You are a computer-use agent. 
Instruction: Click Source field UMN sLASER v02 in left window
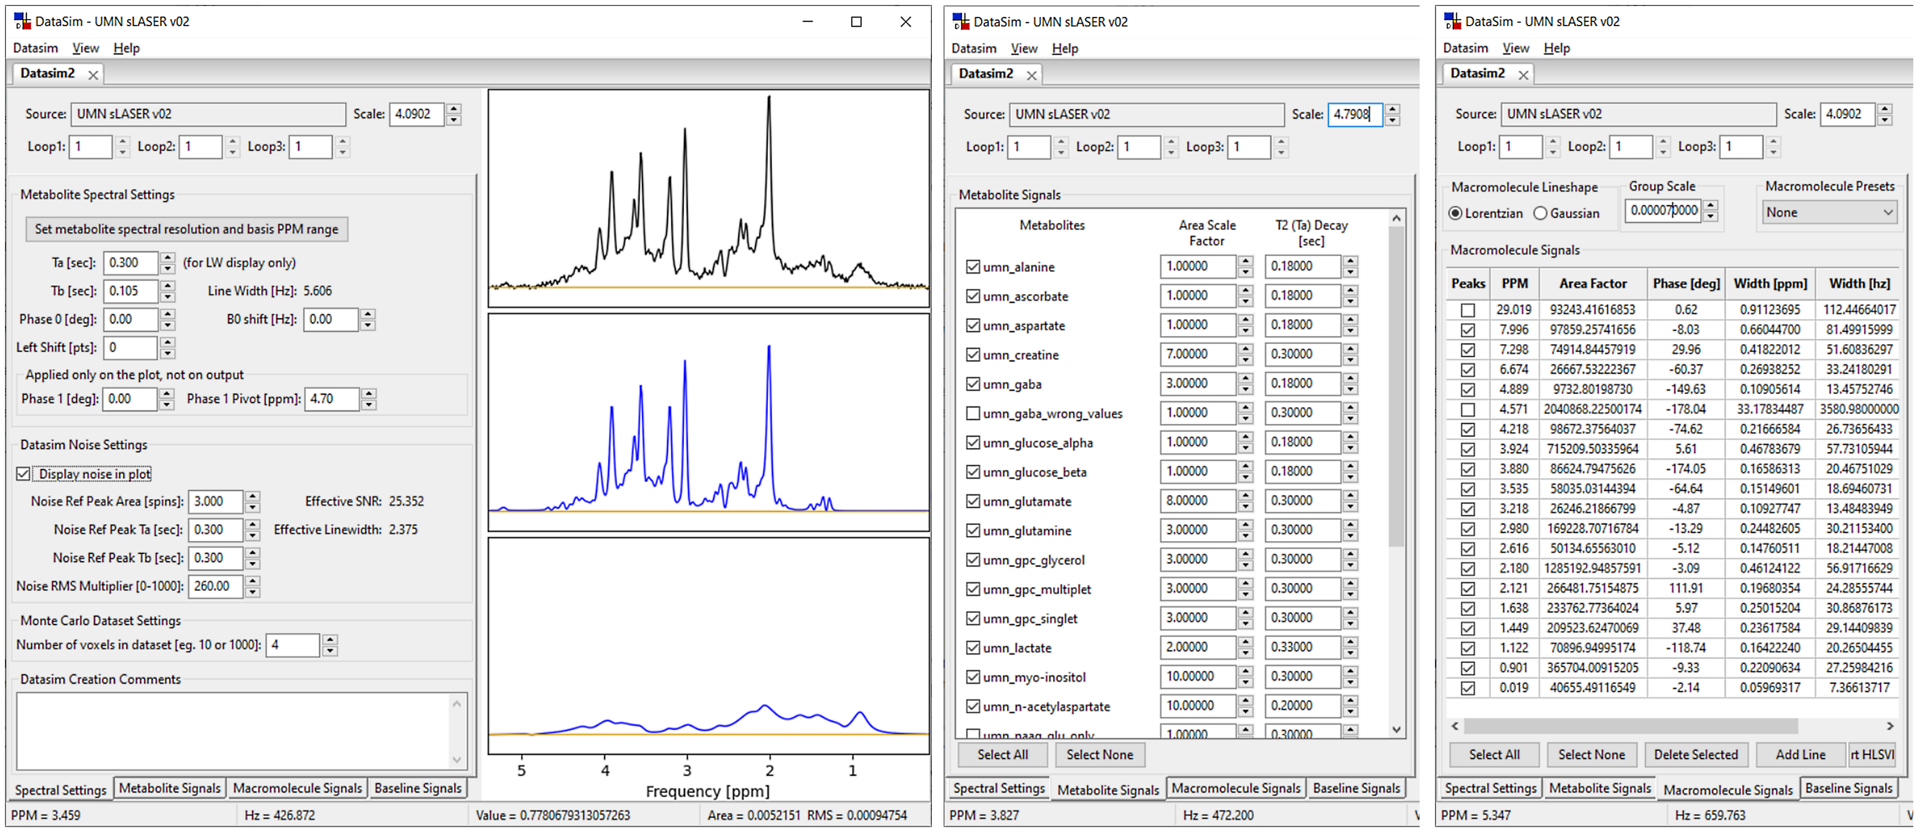coord(208,114)
